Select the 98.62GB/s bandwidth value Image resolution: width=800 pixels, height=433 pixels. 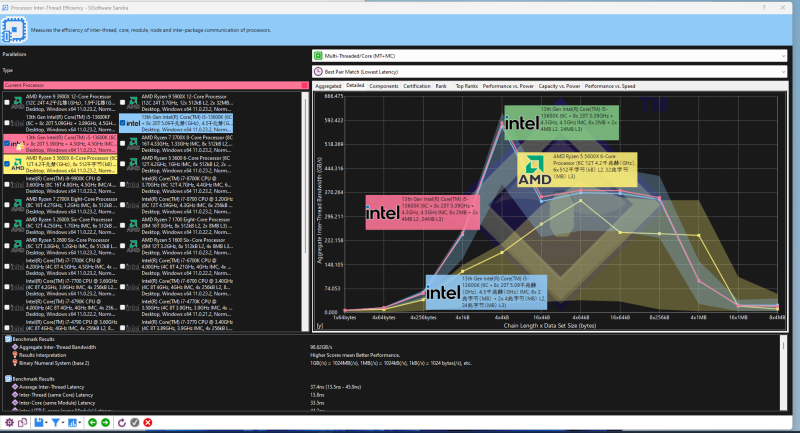[319, 347]
